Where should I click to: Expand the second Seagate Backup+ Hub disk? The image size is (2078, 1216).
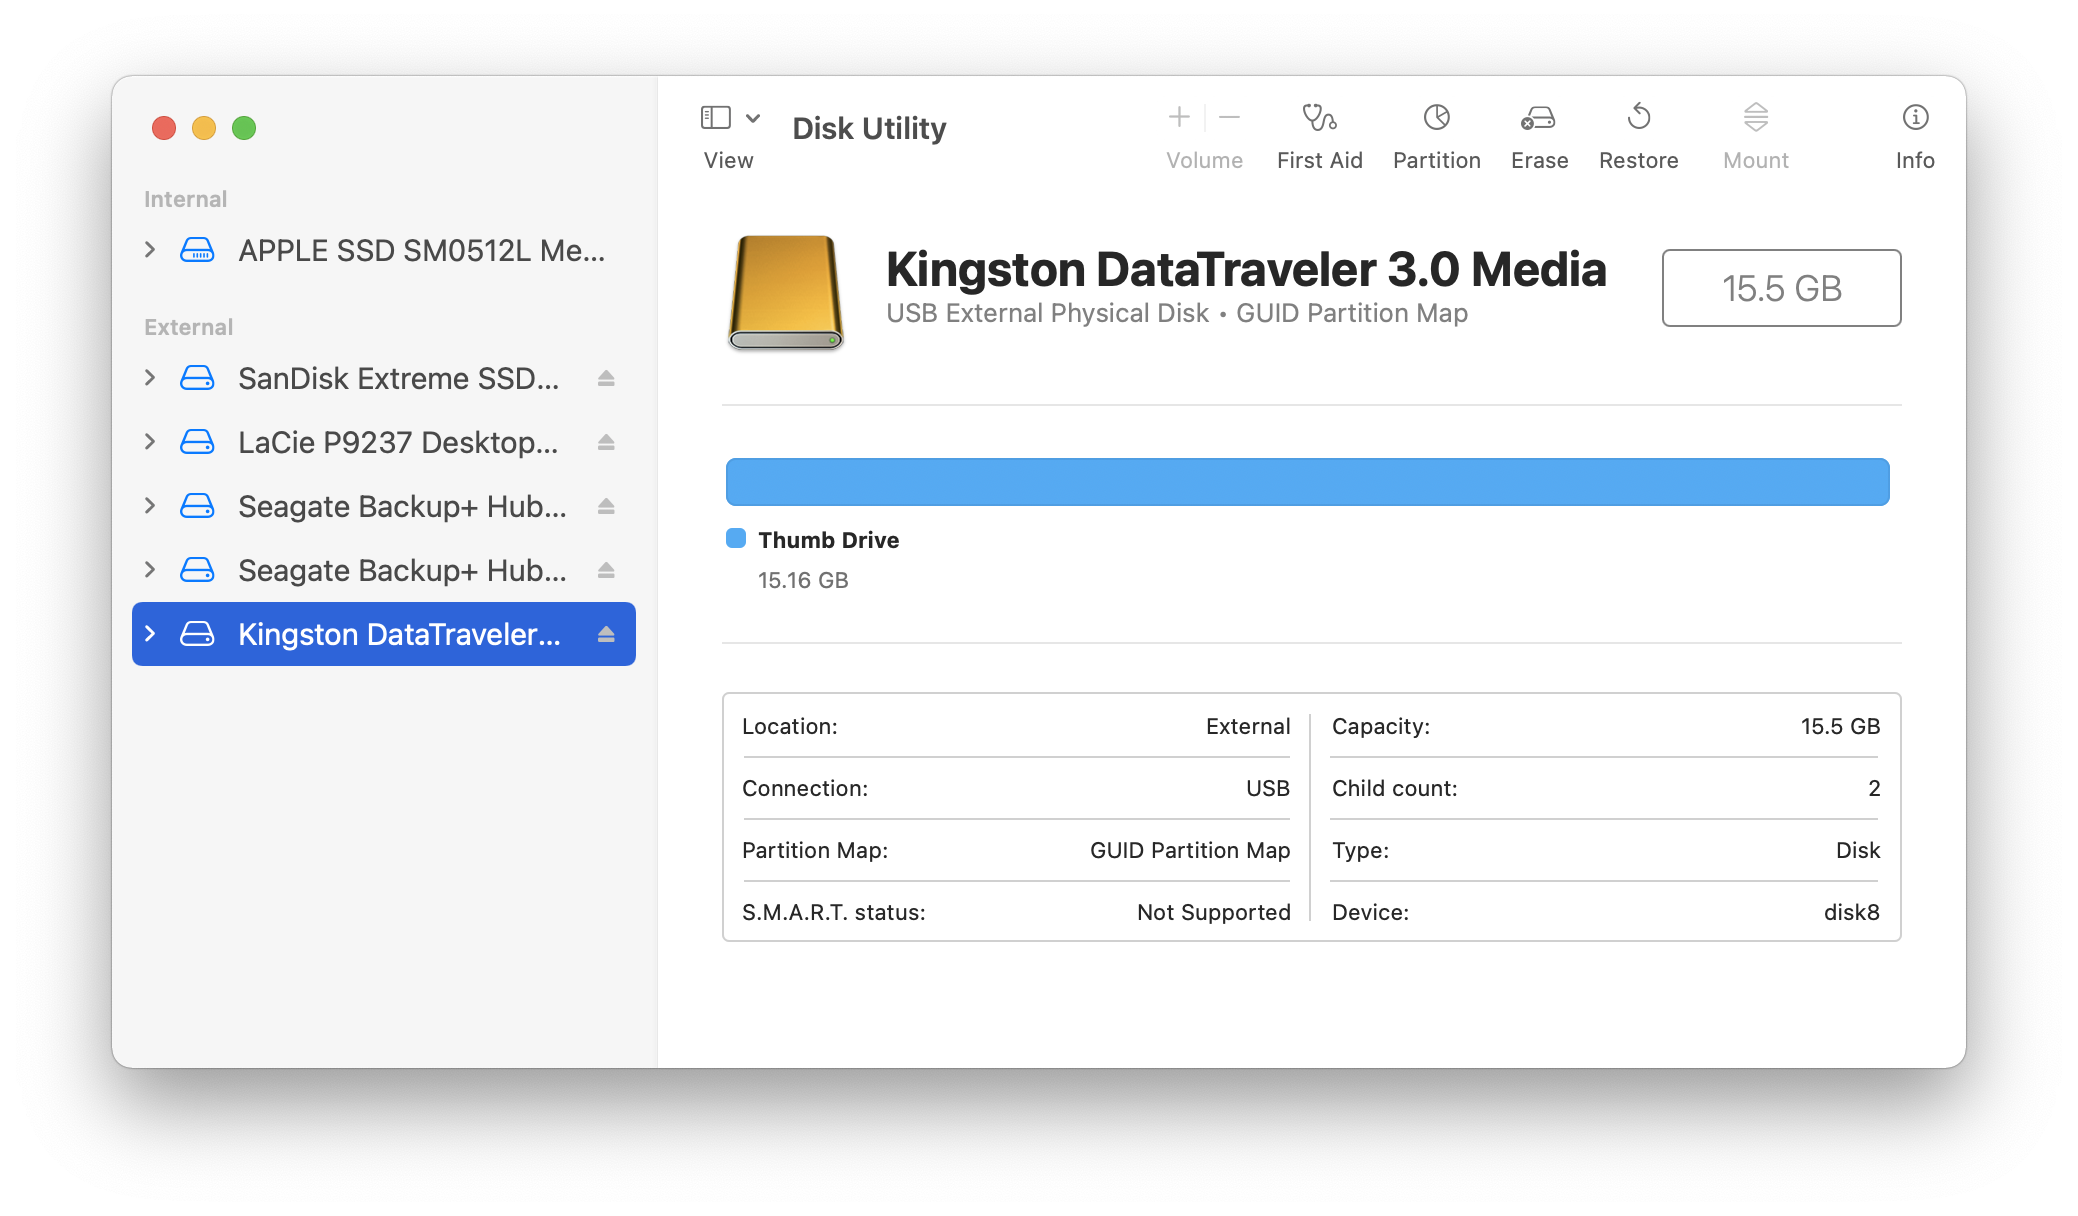[x=150, y=570]
